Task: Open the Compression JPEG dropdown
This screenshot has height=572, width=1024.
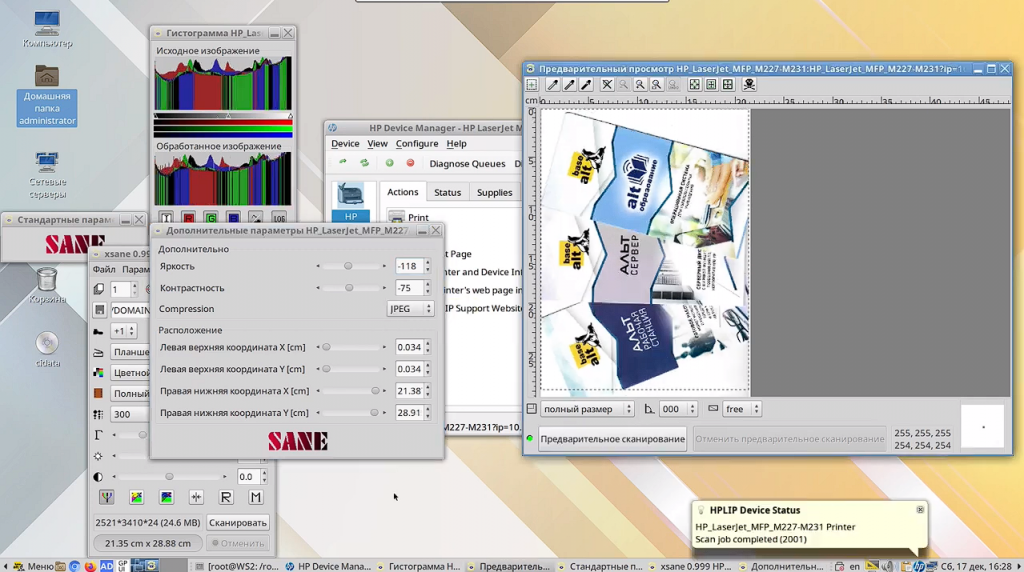Action: (x=410, y=309)
